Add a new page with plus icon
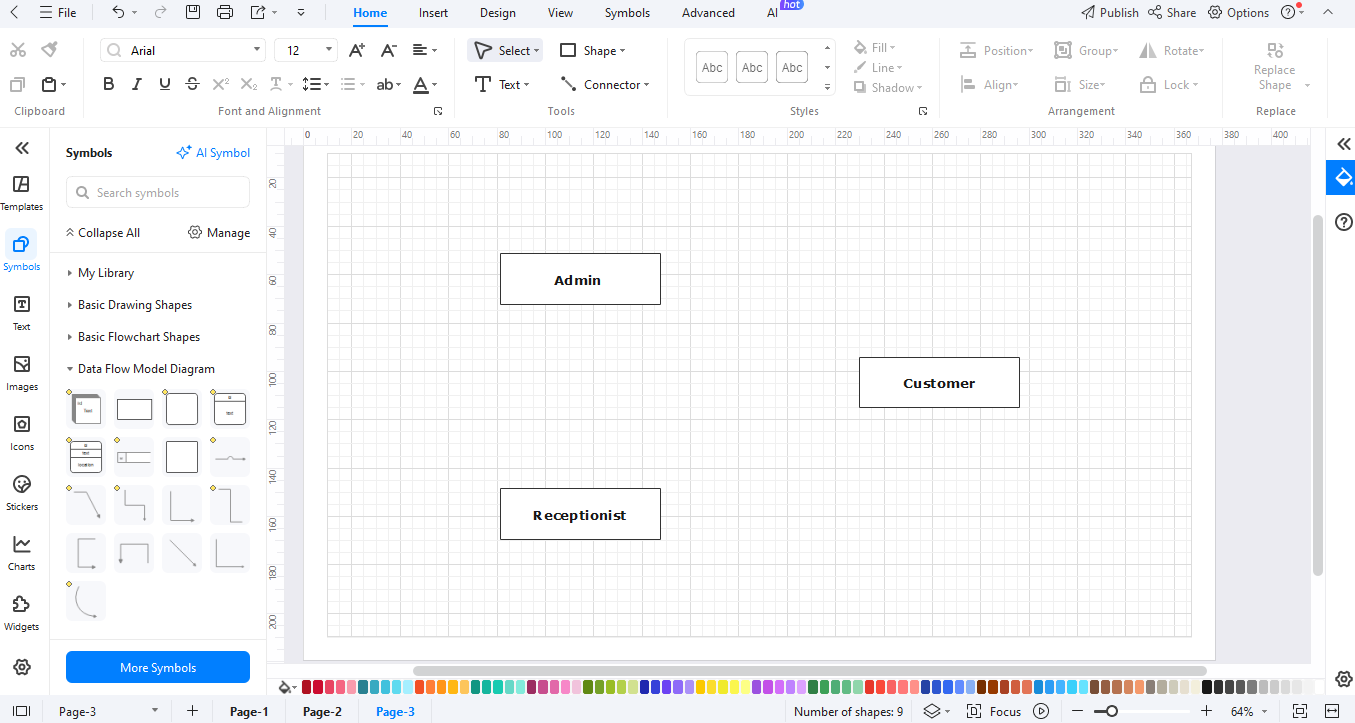The height and width of the screenshot is (723, 1355). click(192, 711)
